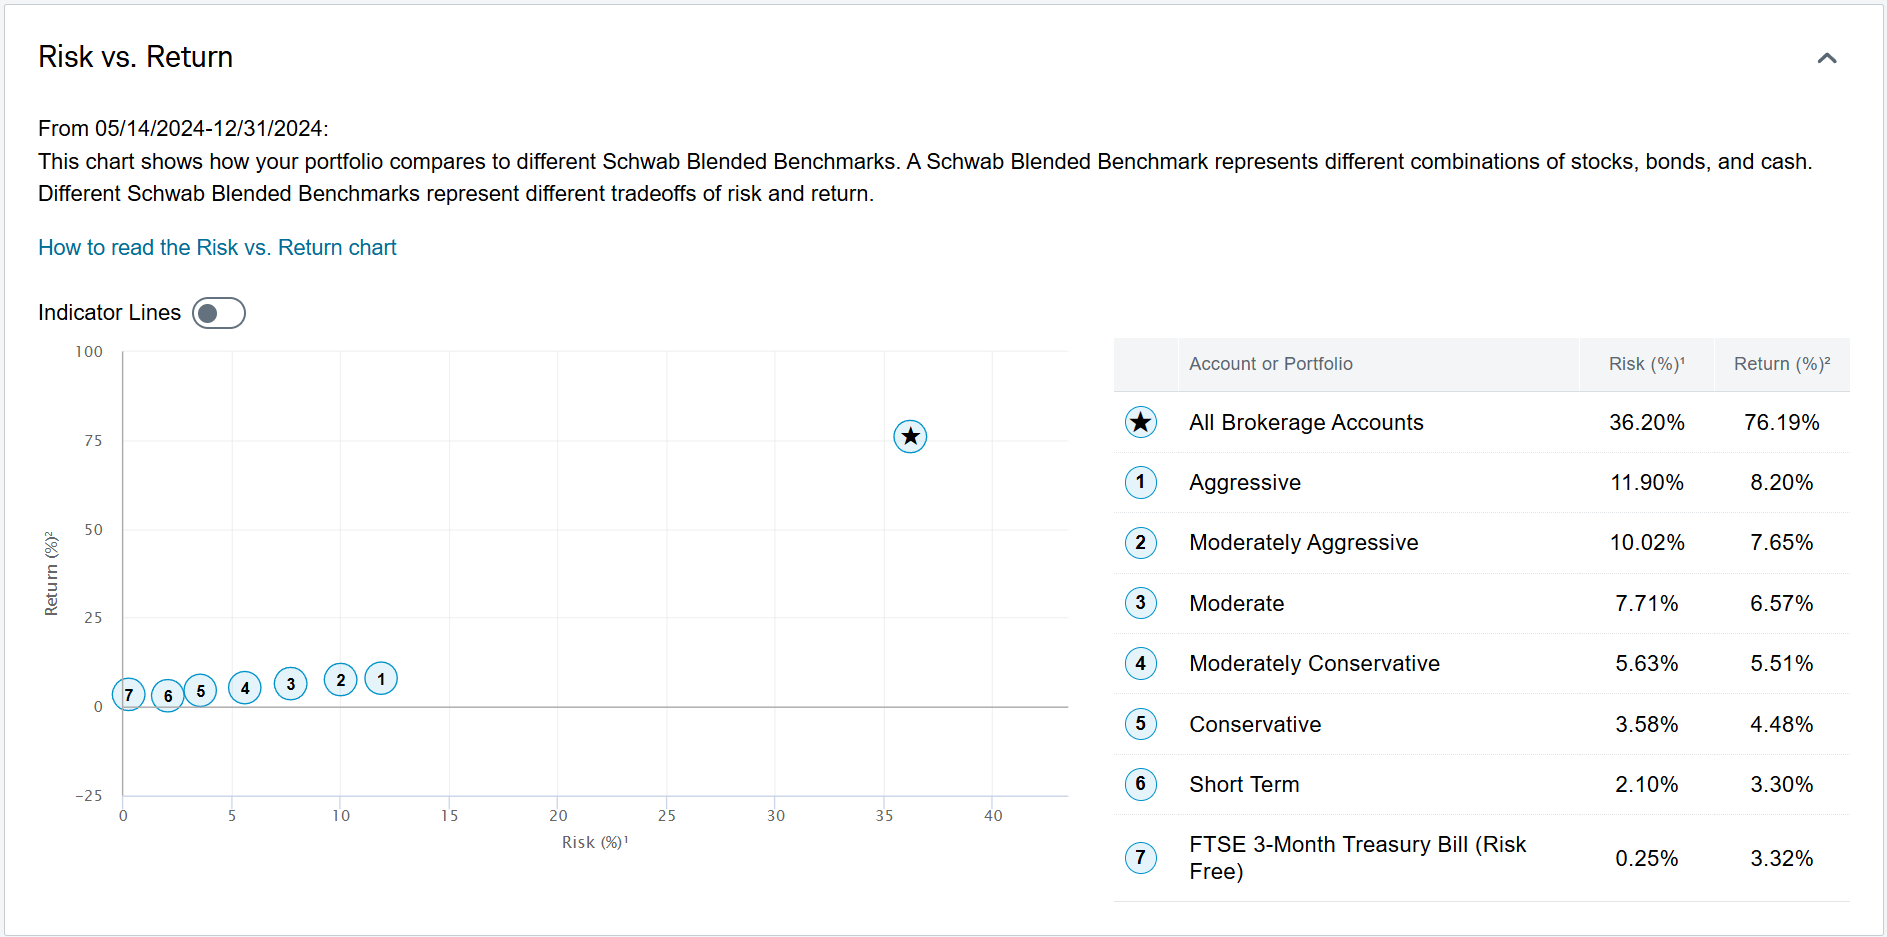The height and width of the screenshot is (937, 1887).
Task: Click the number 5 icon beside Conservative
Action: [x=1140, y=723]
